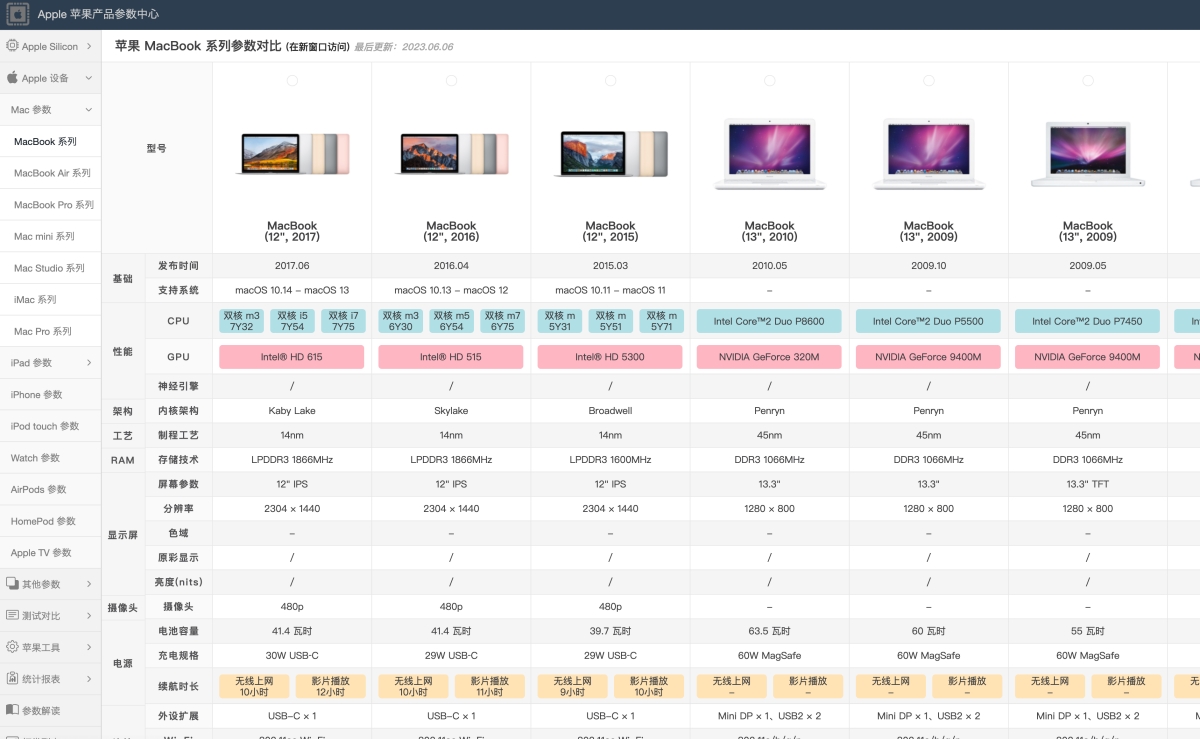Click the 双核 m3 7Y32 CPU tag
The height and width of the screenshot is (739, 1200).
241,321
